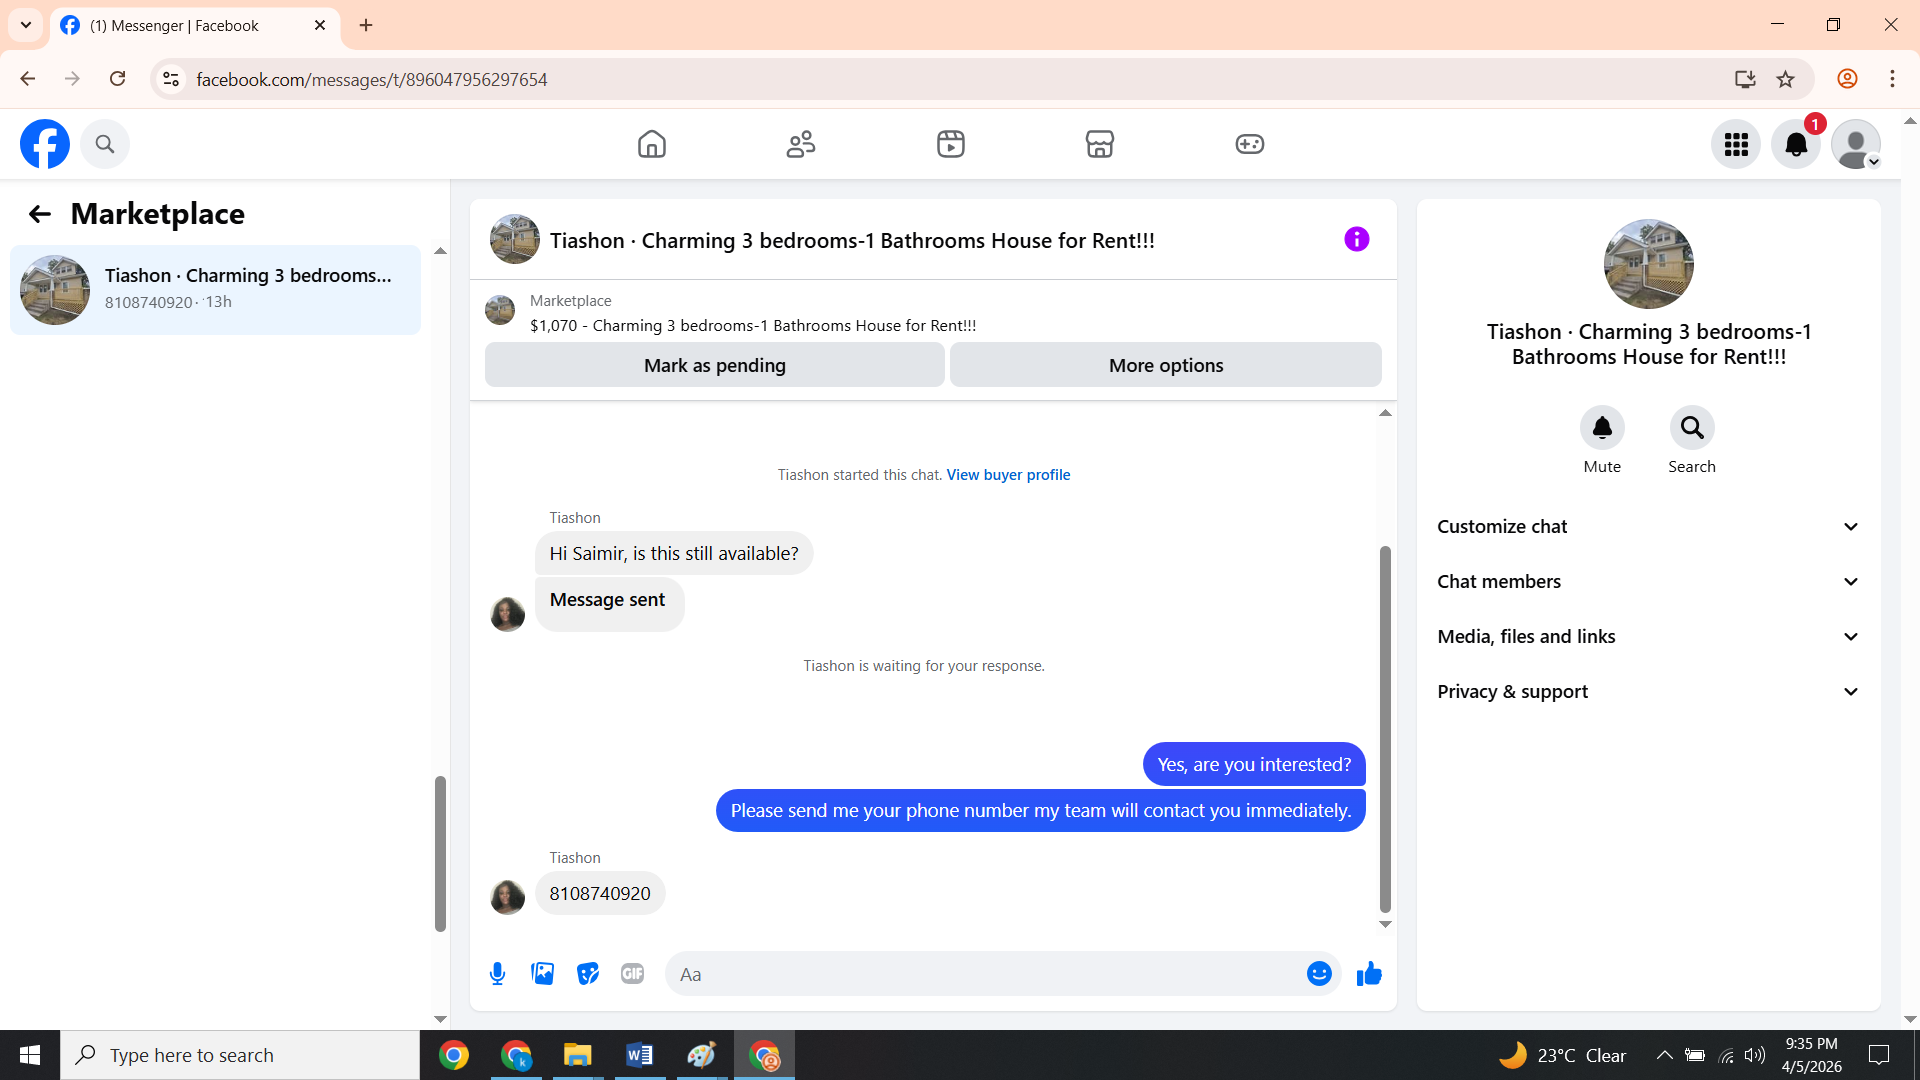Open the notifications bell

[x=1795, y=144]
